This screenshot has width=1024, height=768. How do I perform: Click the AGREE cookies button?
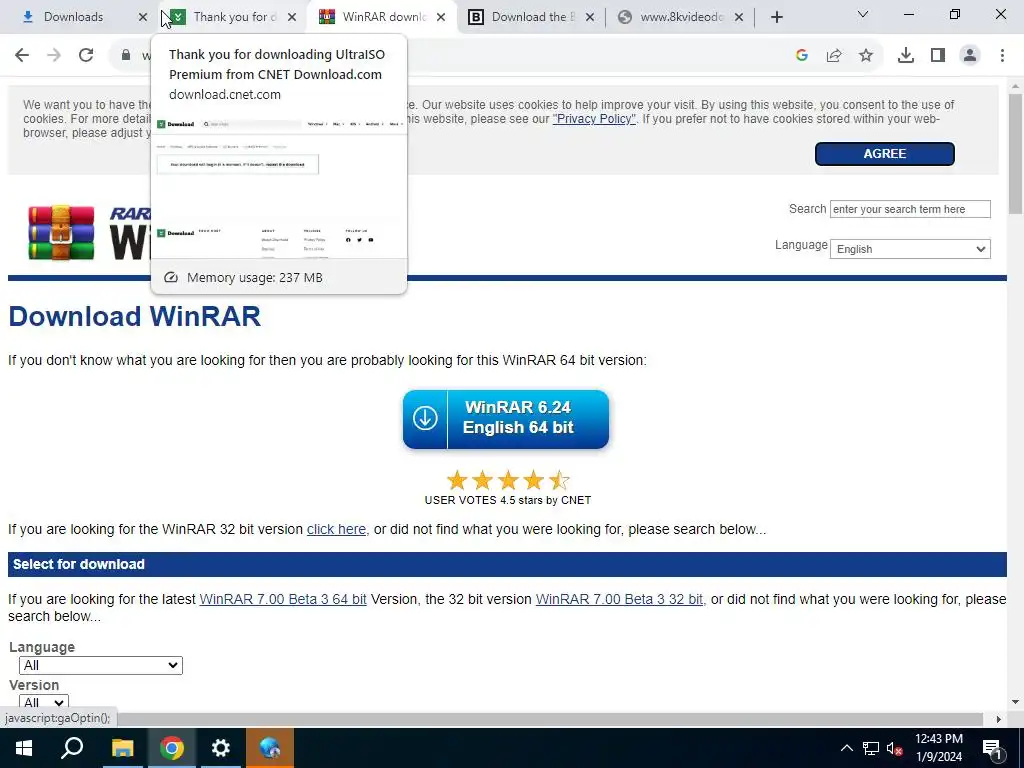coord(884,153)
